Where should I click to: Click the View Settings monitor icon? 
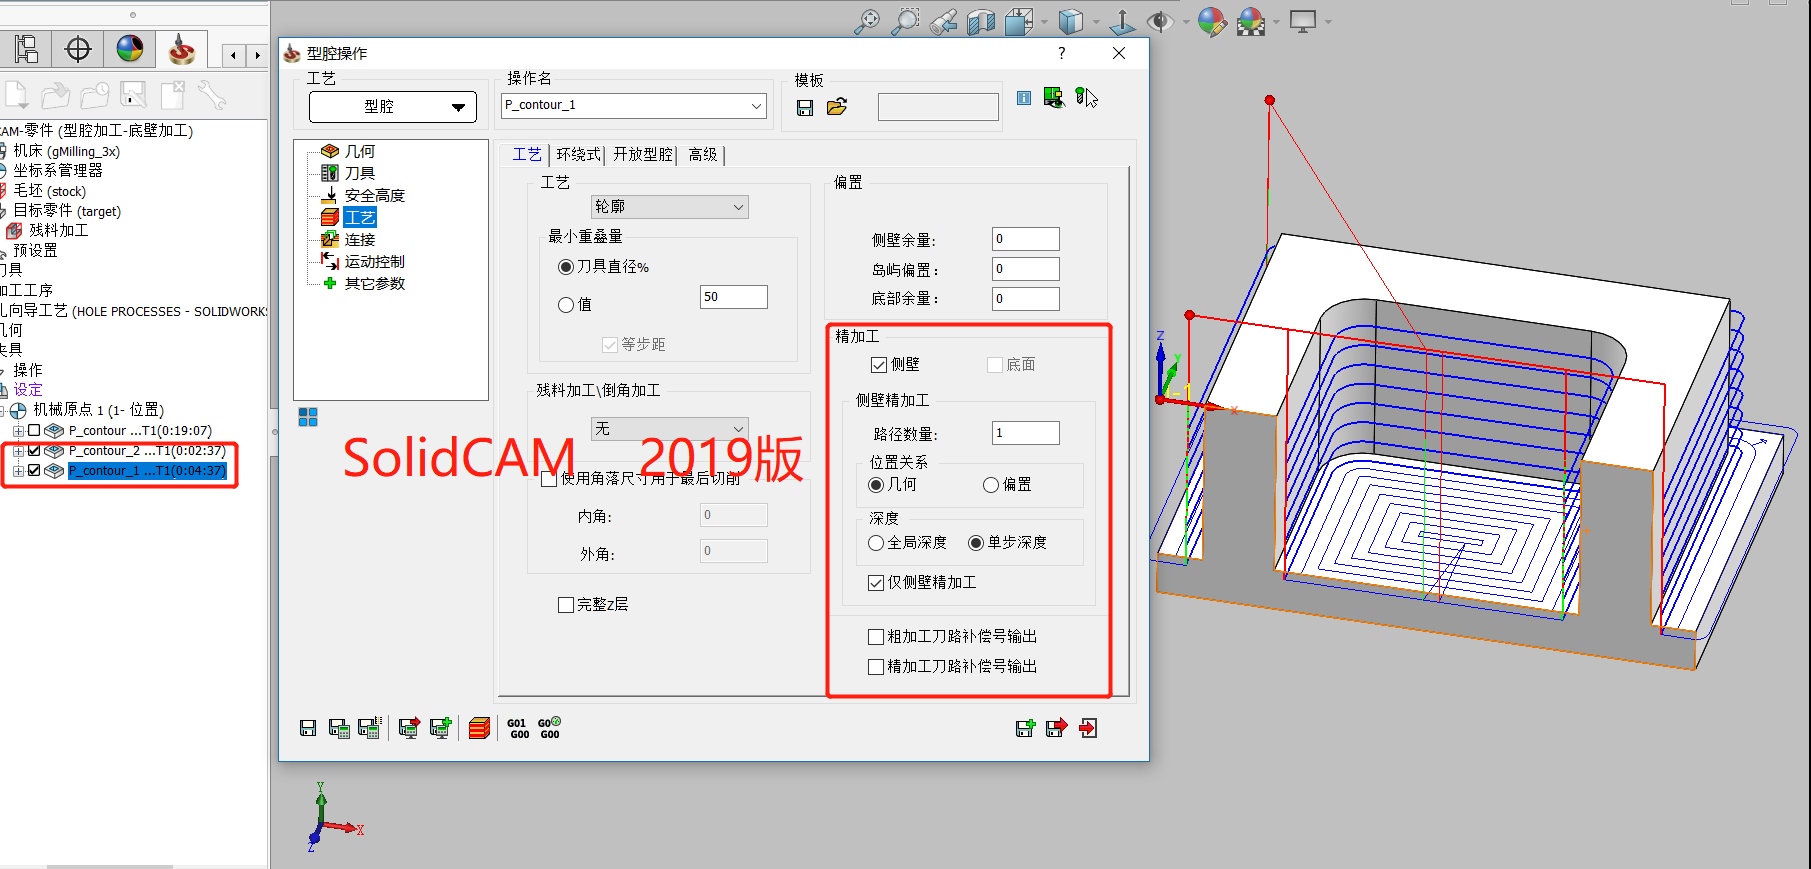(1303, 21)
